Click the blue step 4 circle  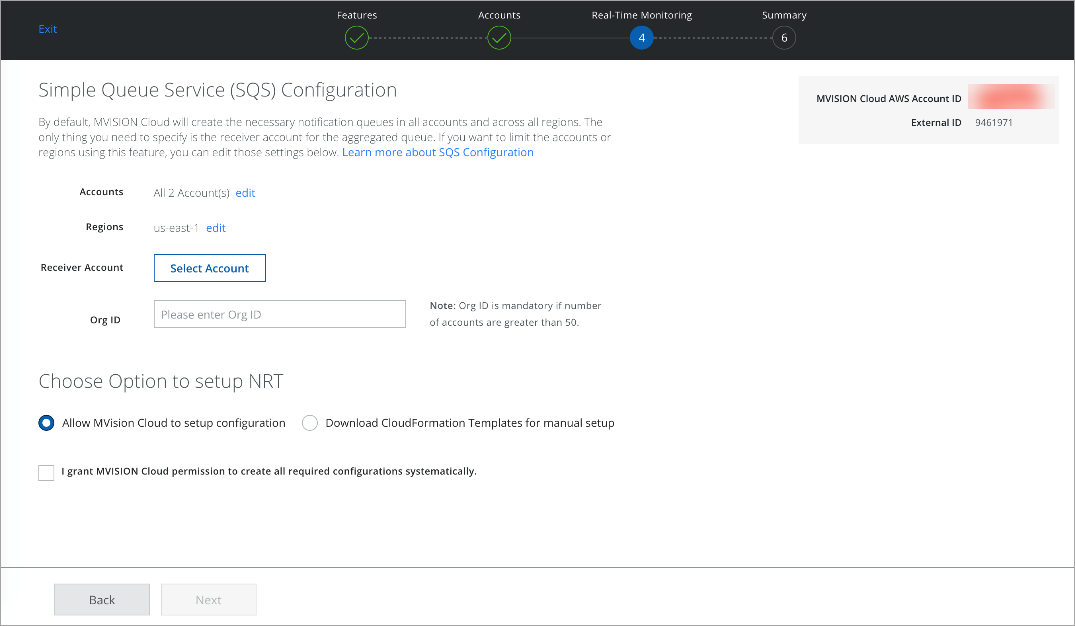point(641,39)
